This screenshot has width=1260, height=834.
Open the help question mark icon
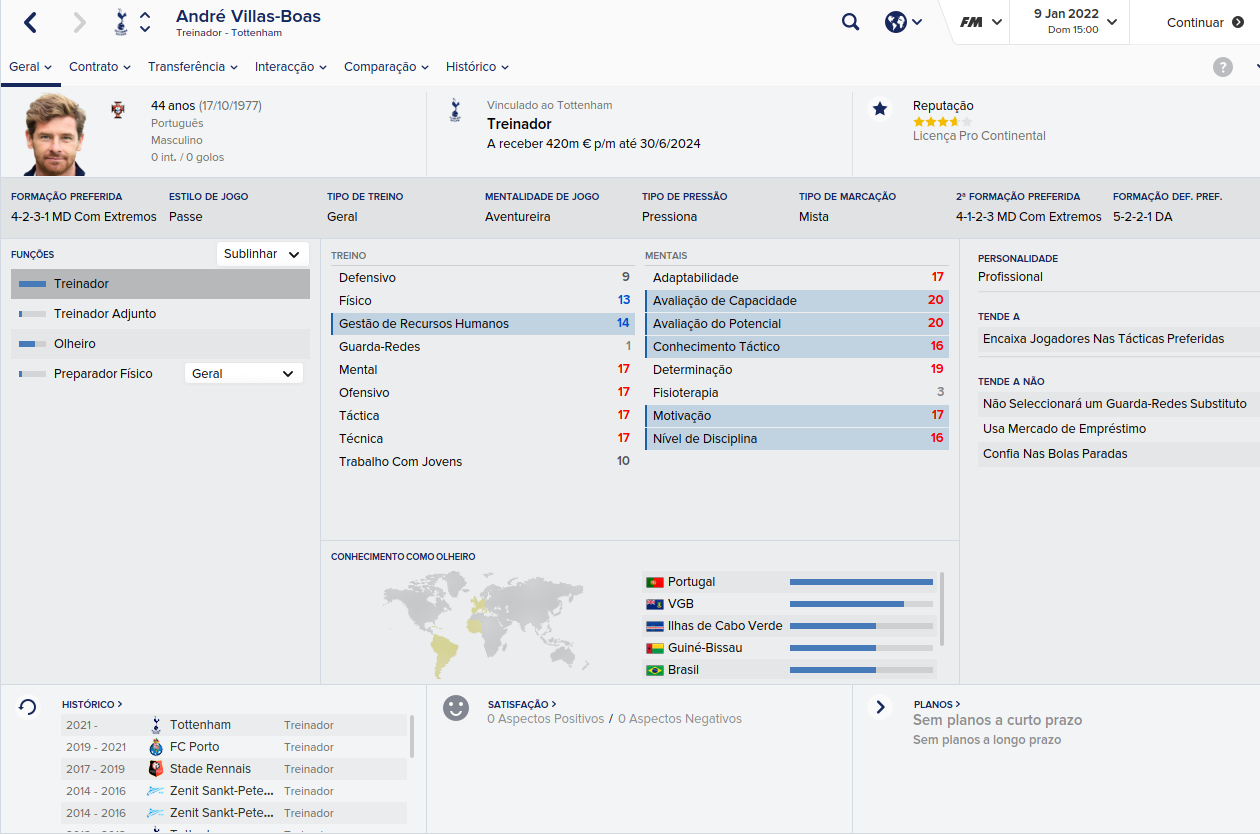1223,67
